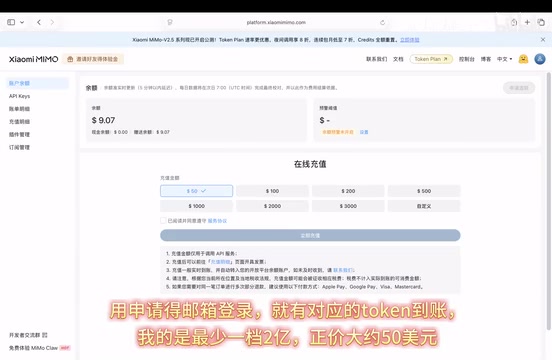
Task: Open 文档 in the top navigation
Action: pos(398,59)
